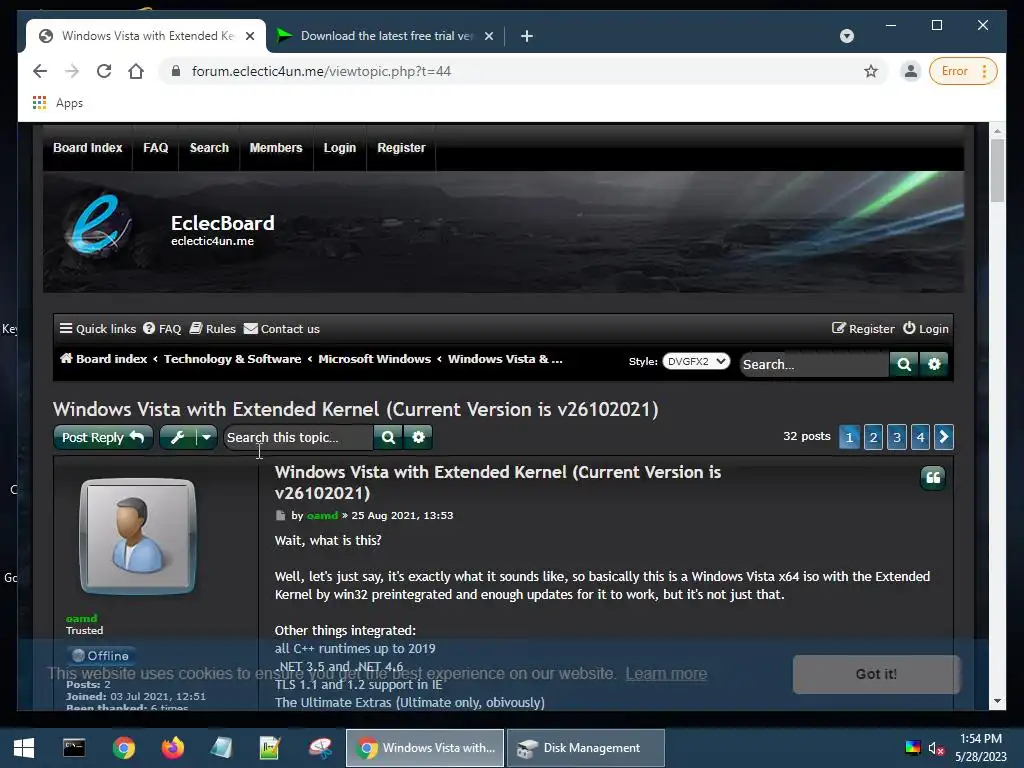Click the Error update button
The width and height of the screenshot is (1024, 768).
963,71
